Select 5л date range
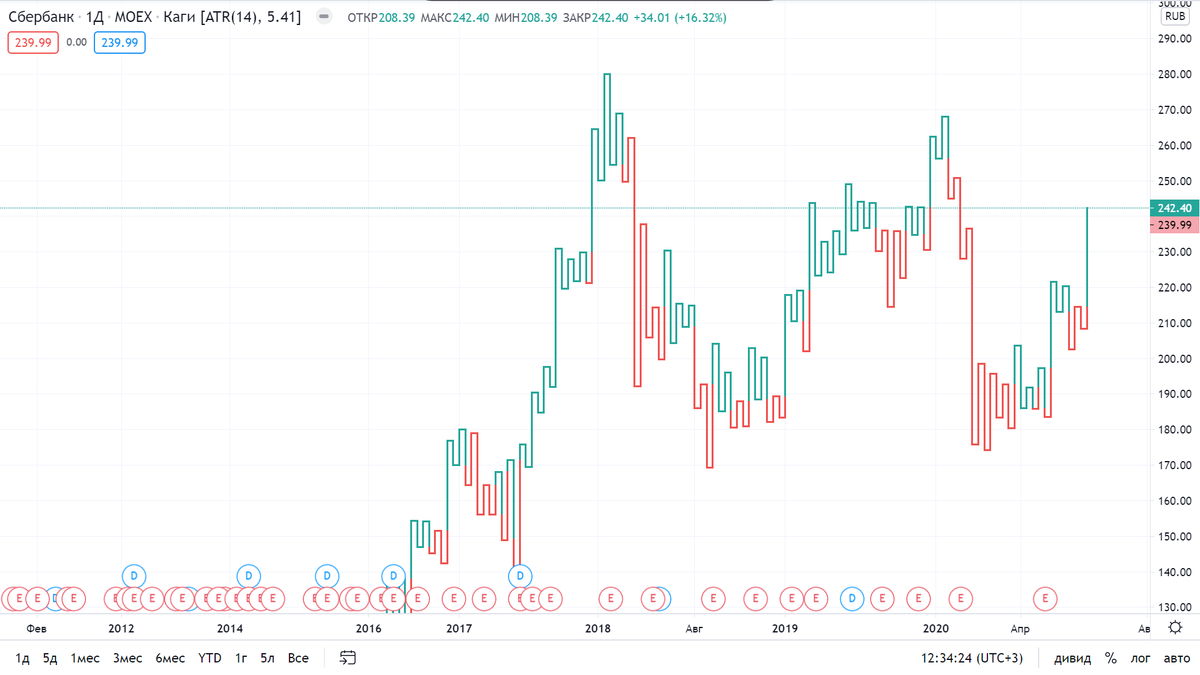Screen dimensions: 1200x675 coord(268,658)
